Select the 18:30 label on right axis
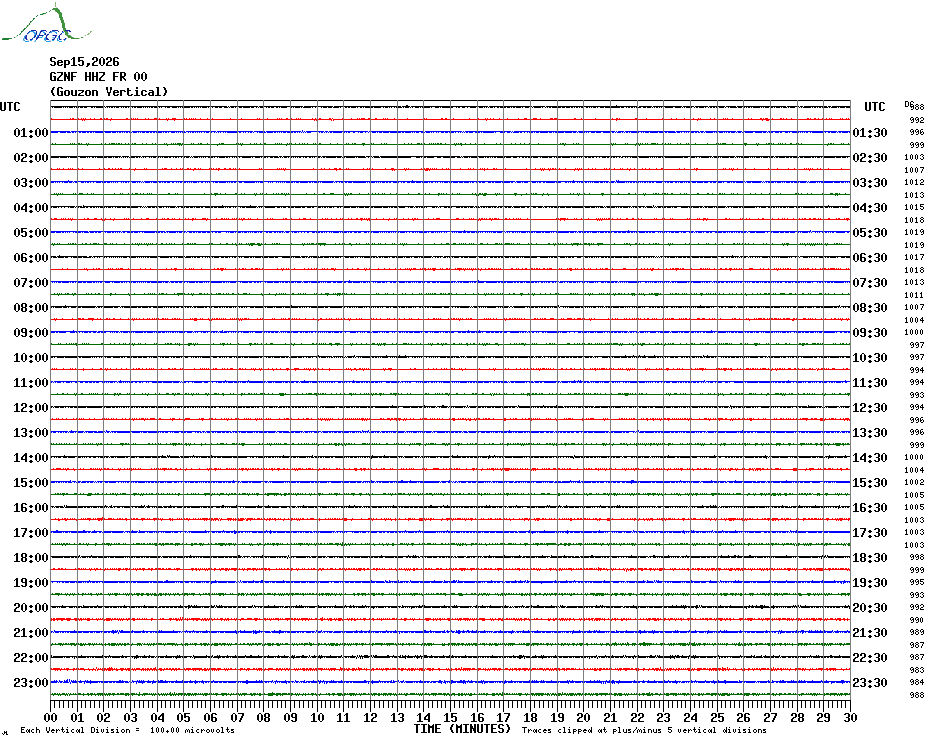Image resolution: width=930 pixels, height=744 pixels. (870, 558)
